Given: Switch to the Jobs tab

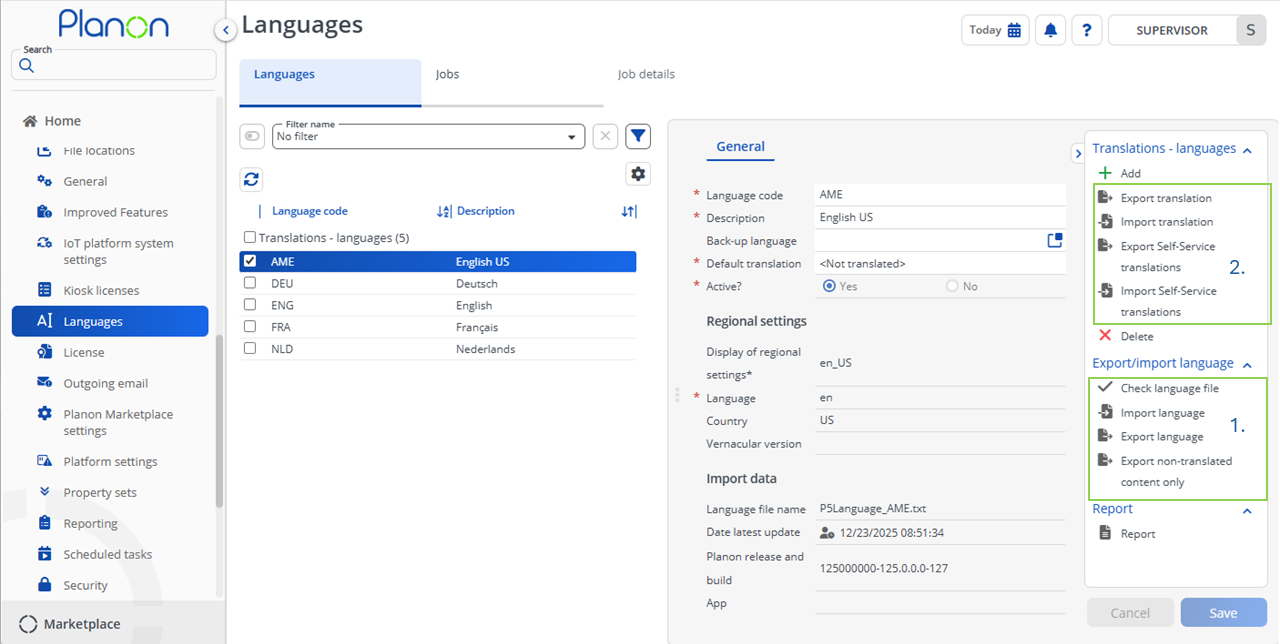Looking at the screenshot, I should click(447, 74).
